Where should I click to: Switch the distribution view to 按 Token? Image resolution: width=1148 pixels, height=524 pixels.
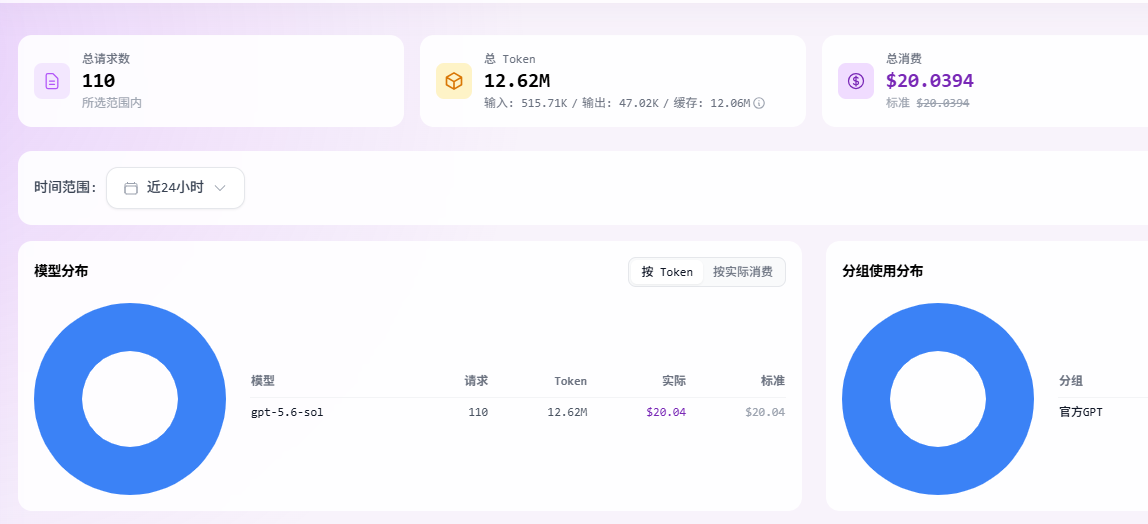click(667, 272)
